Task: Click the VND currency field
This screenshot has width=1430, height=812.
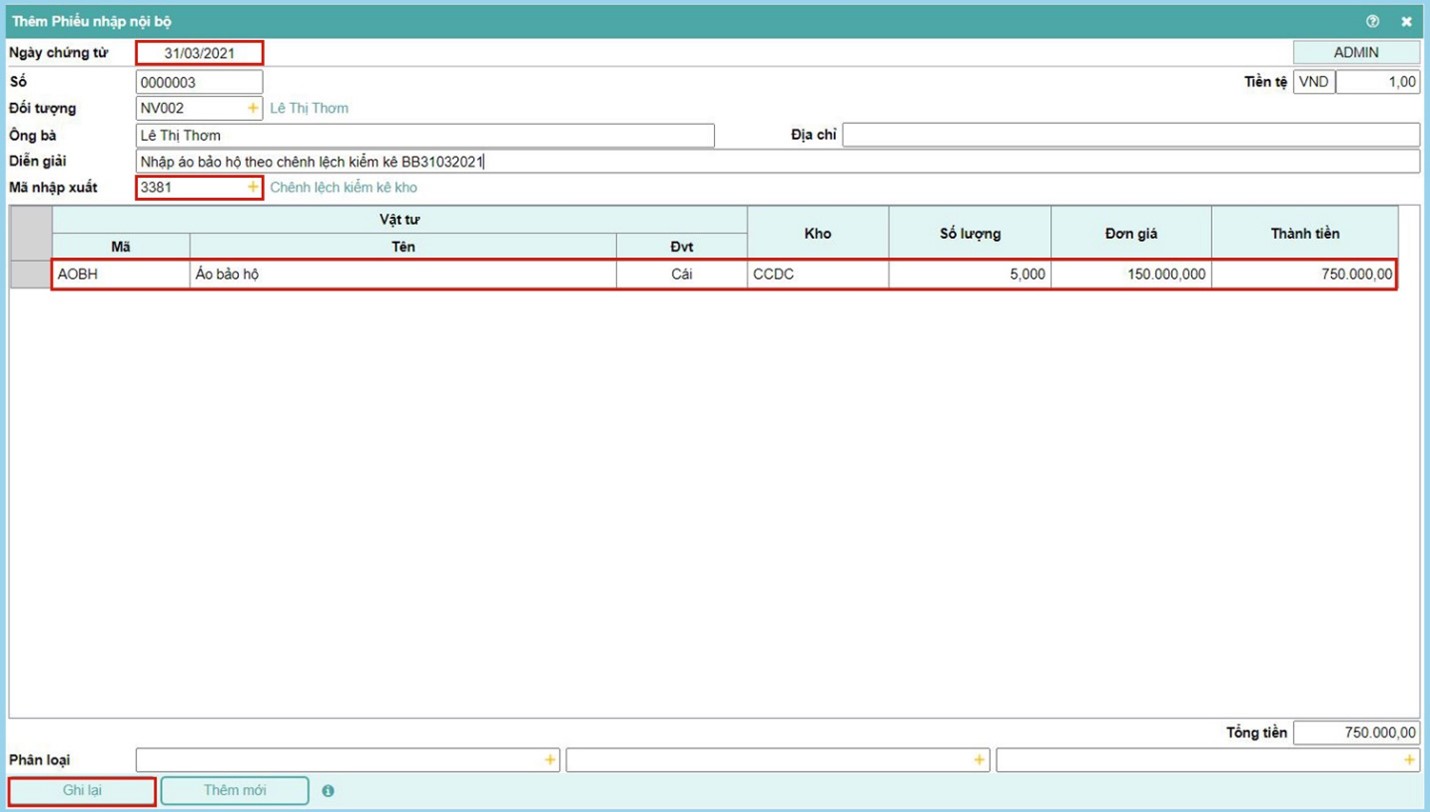Action: (x=1314, y=82)
